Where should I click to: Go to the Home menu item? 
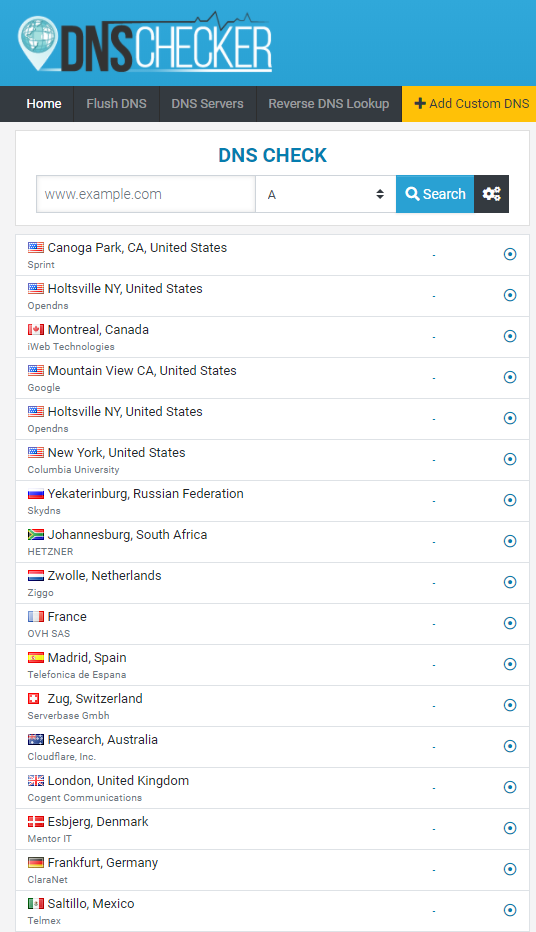(44, 104)
